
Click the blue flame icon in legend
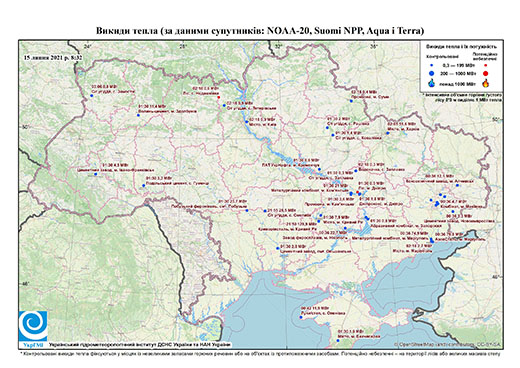tap(432, 83)
